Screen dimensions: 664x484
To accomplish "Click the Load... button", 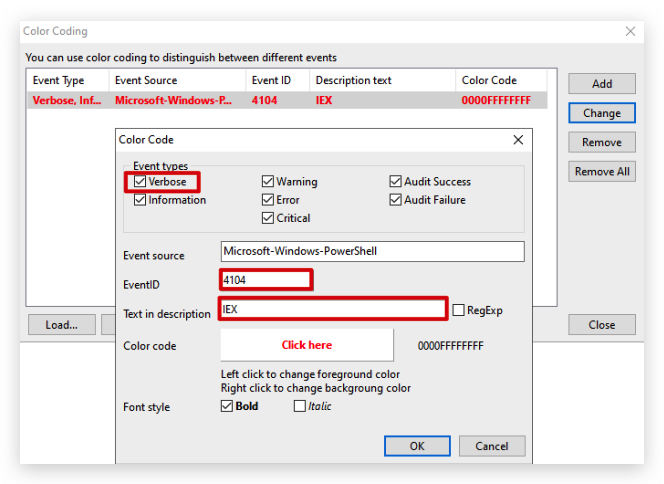I will click(x=62, y=325).
